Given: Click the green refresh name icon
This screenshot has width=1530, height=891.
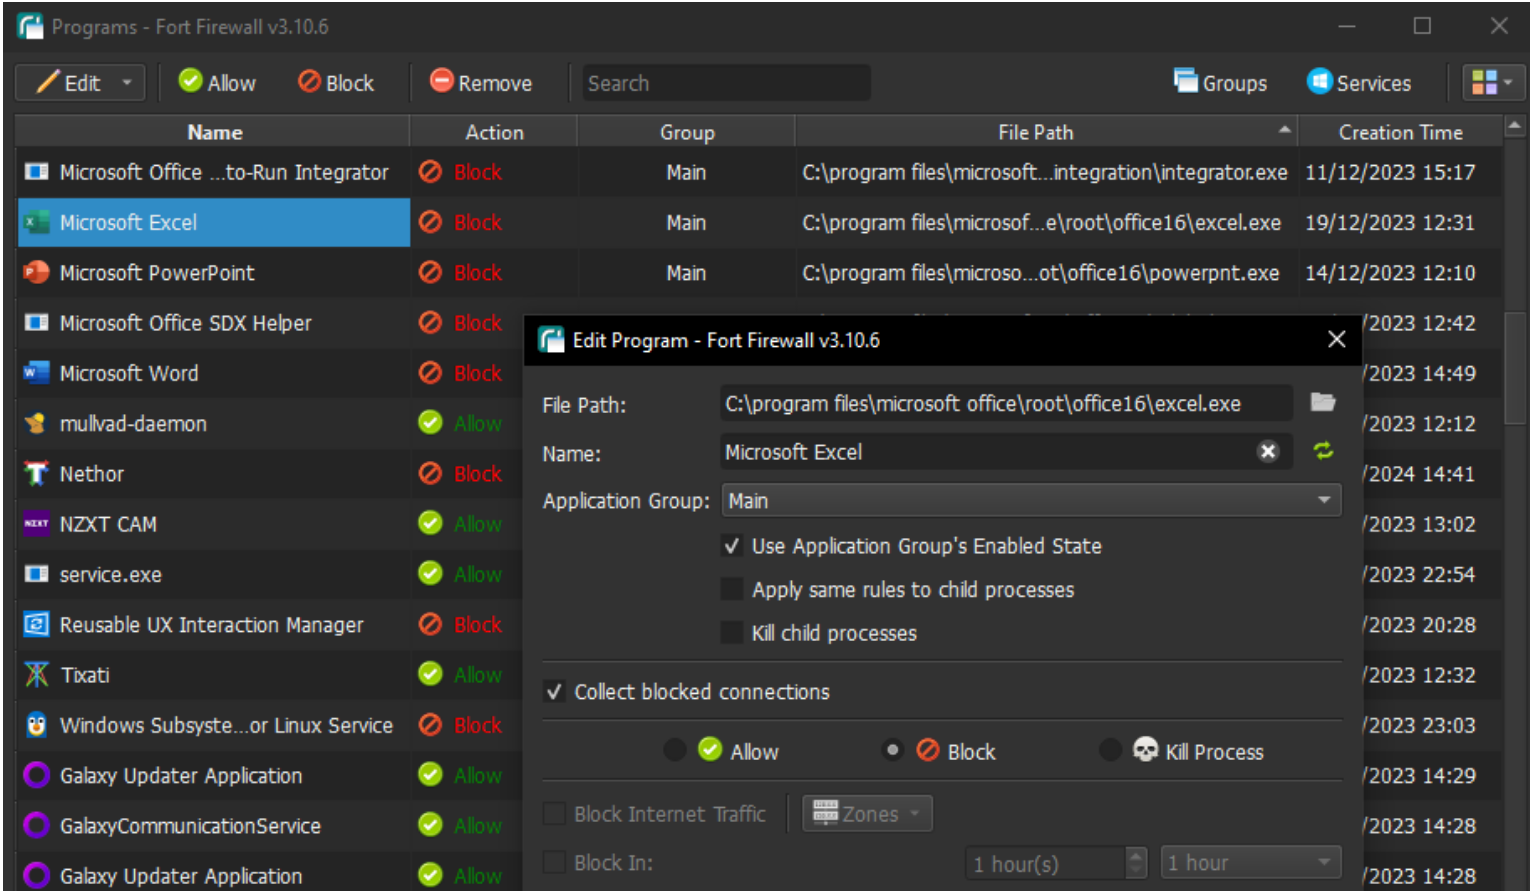Looking at the screenshot, I should click(x=1322, y=452).
